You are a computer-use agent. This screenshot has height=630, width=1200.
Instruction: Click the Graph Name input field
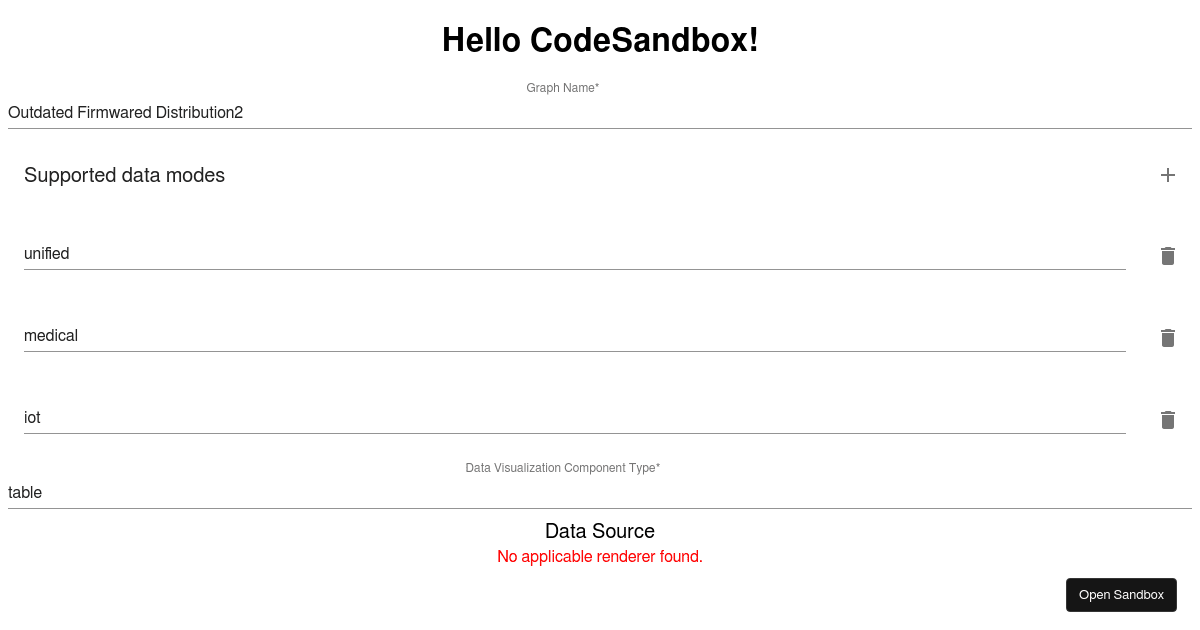point(400,112)
